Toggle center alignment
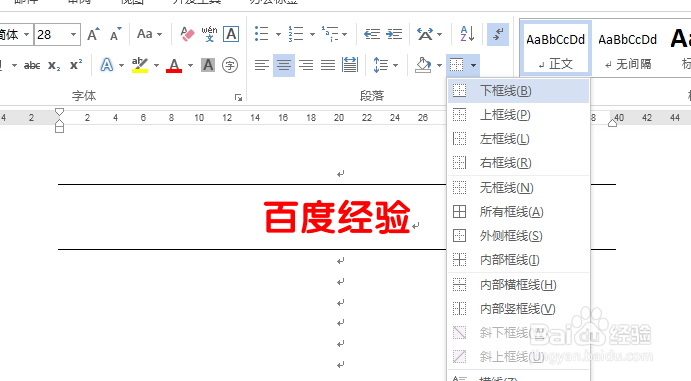Image resolution: width=691 pixels, height=381 pixels. pos(284,65)
